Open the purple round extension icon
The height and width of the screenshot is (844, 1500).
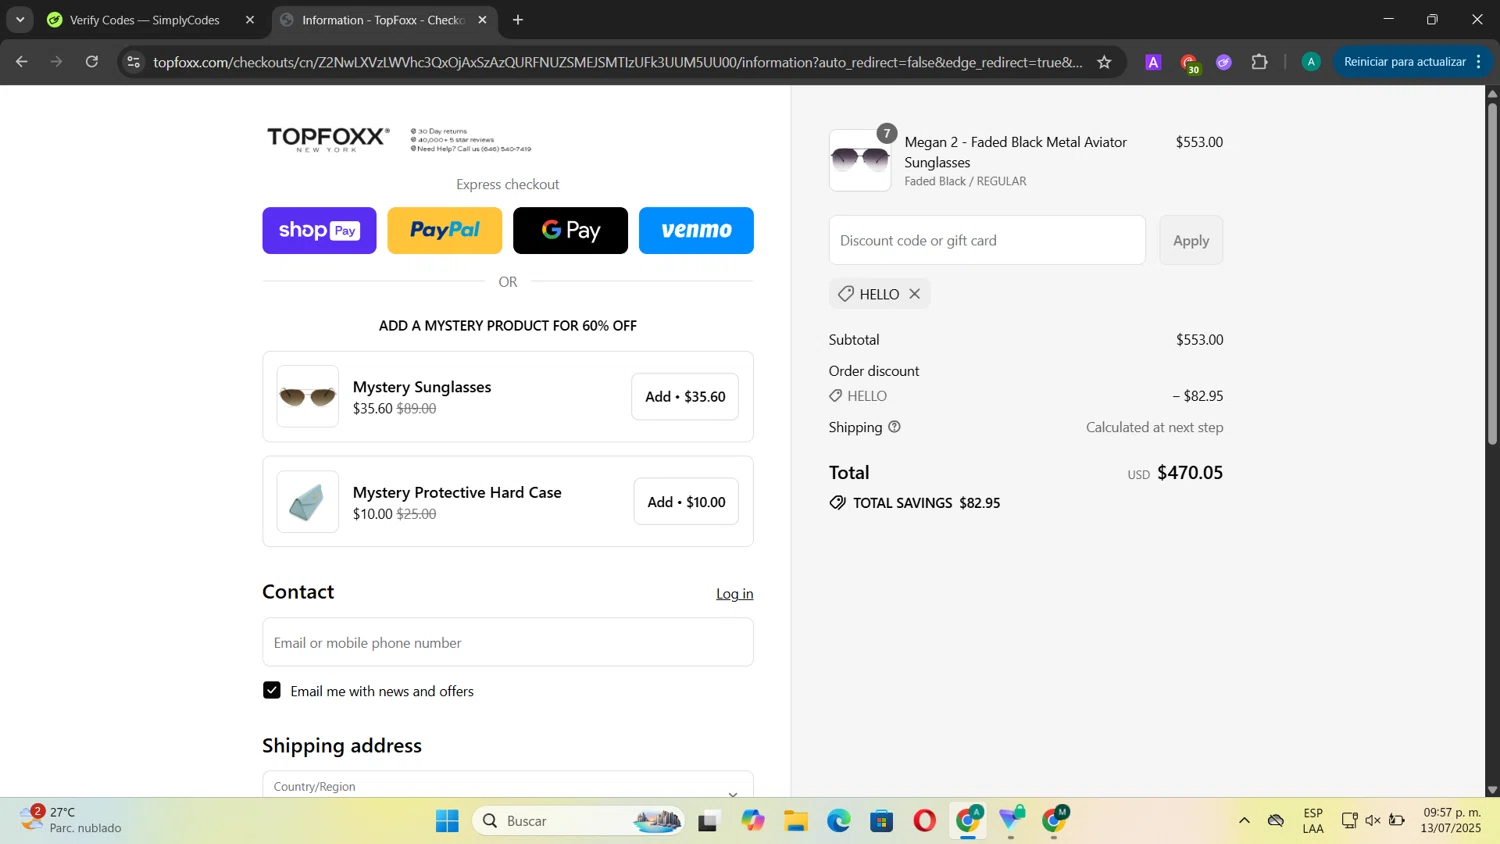[1224, 62]
